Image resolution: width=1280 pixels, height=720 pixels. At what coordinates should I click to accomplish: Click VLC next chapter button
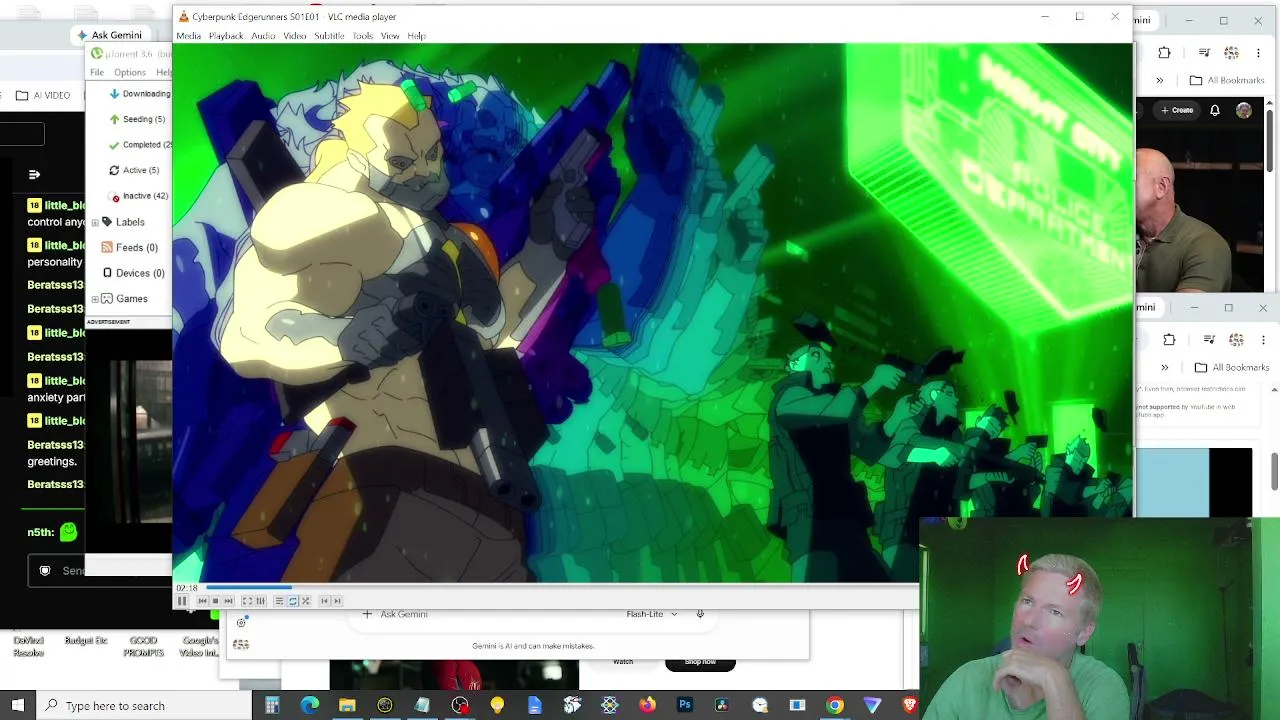click(338, 601)
